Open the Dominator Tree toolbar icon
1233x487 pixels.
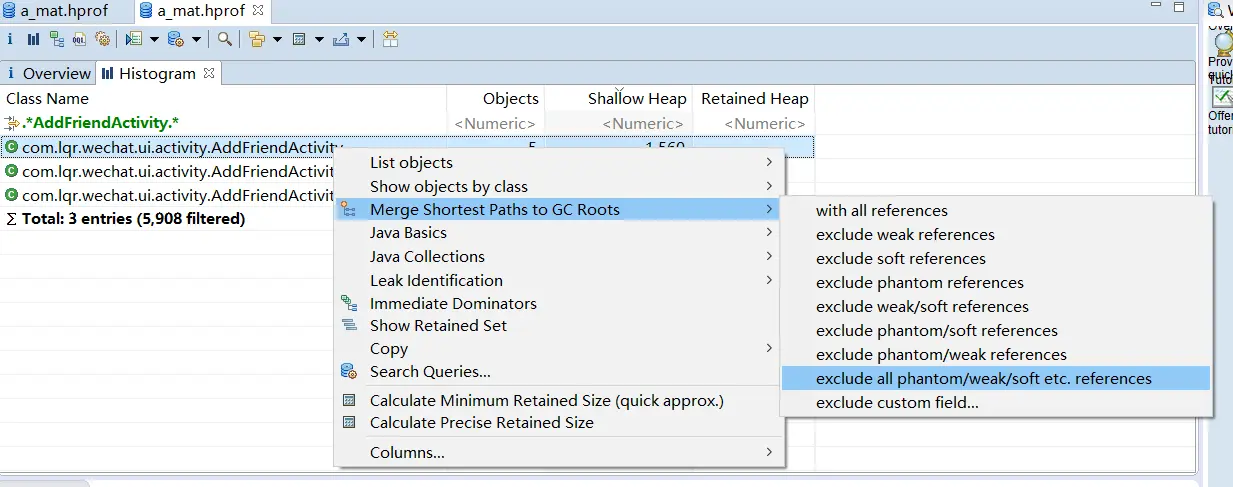point(57,39)
